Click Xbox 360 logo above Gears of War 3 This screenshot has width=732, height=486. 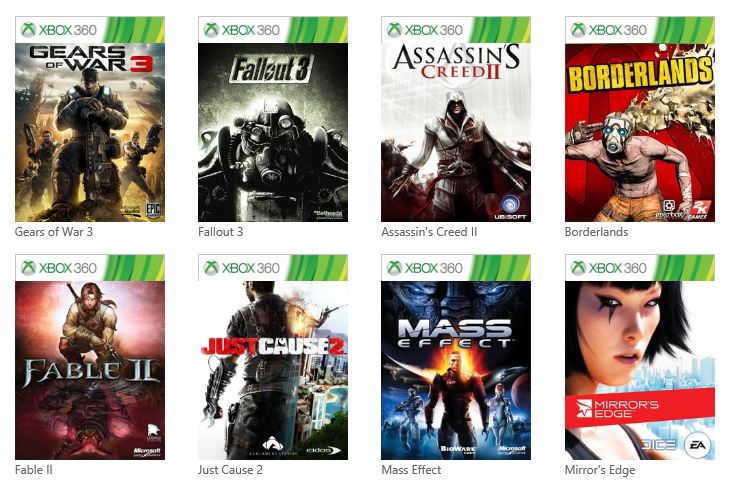59,30
